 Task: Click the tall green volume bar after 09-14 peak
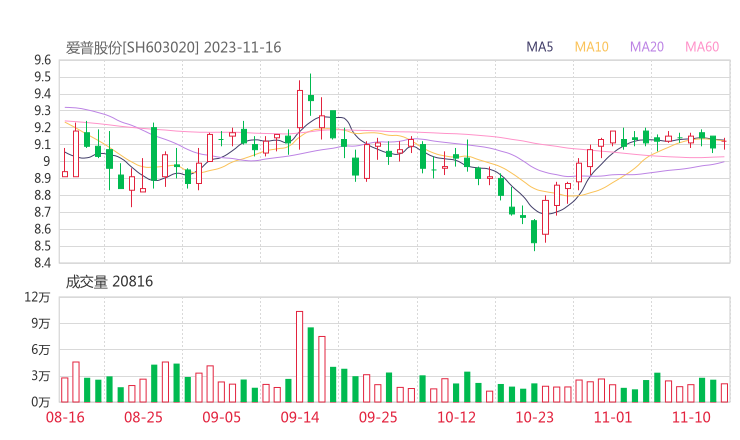(x=311, y=365)
